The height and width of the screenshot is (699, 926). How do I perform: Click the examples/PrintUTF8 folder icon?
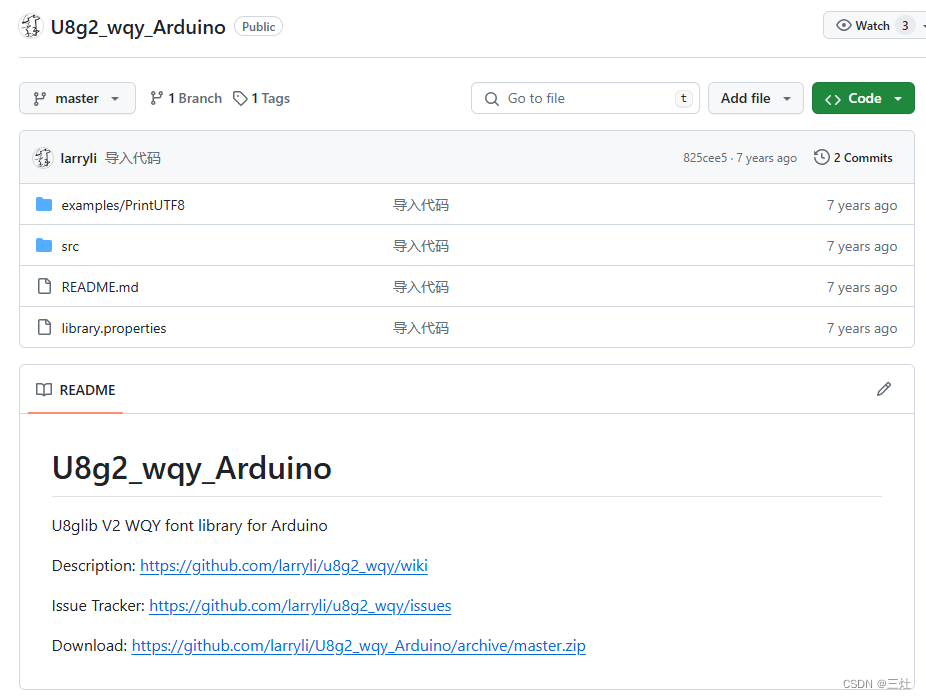click(44, 205)
